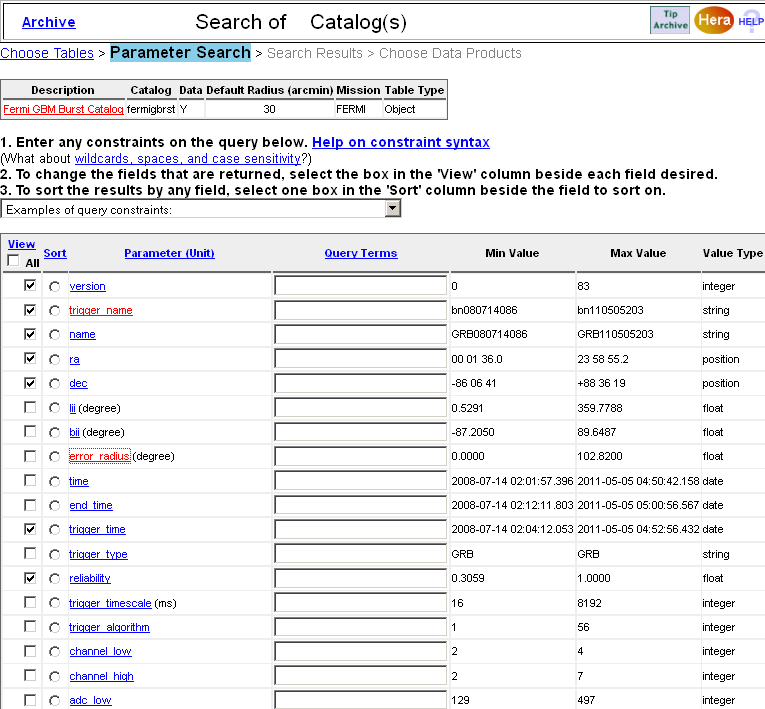Viewport: 765px width, 709px height.
Task: Open the Sort column header link
Action: coord(55,253)
